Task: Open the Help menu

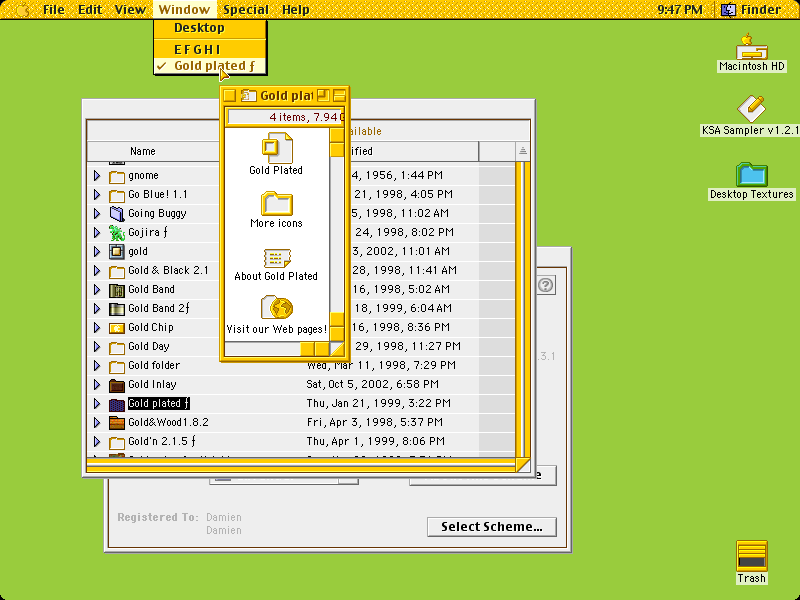Action: 295,10
